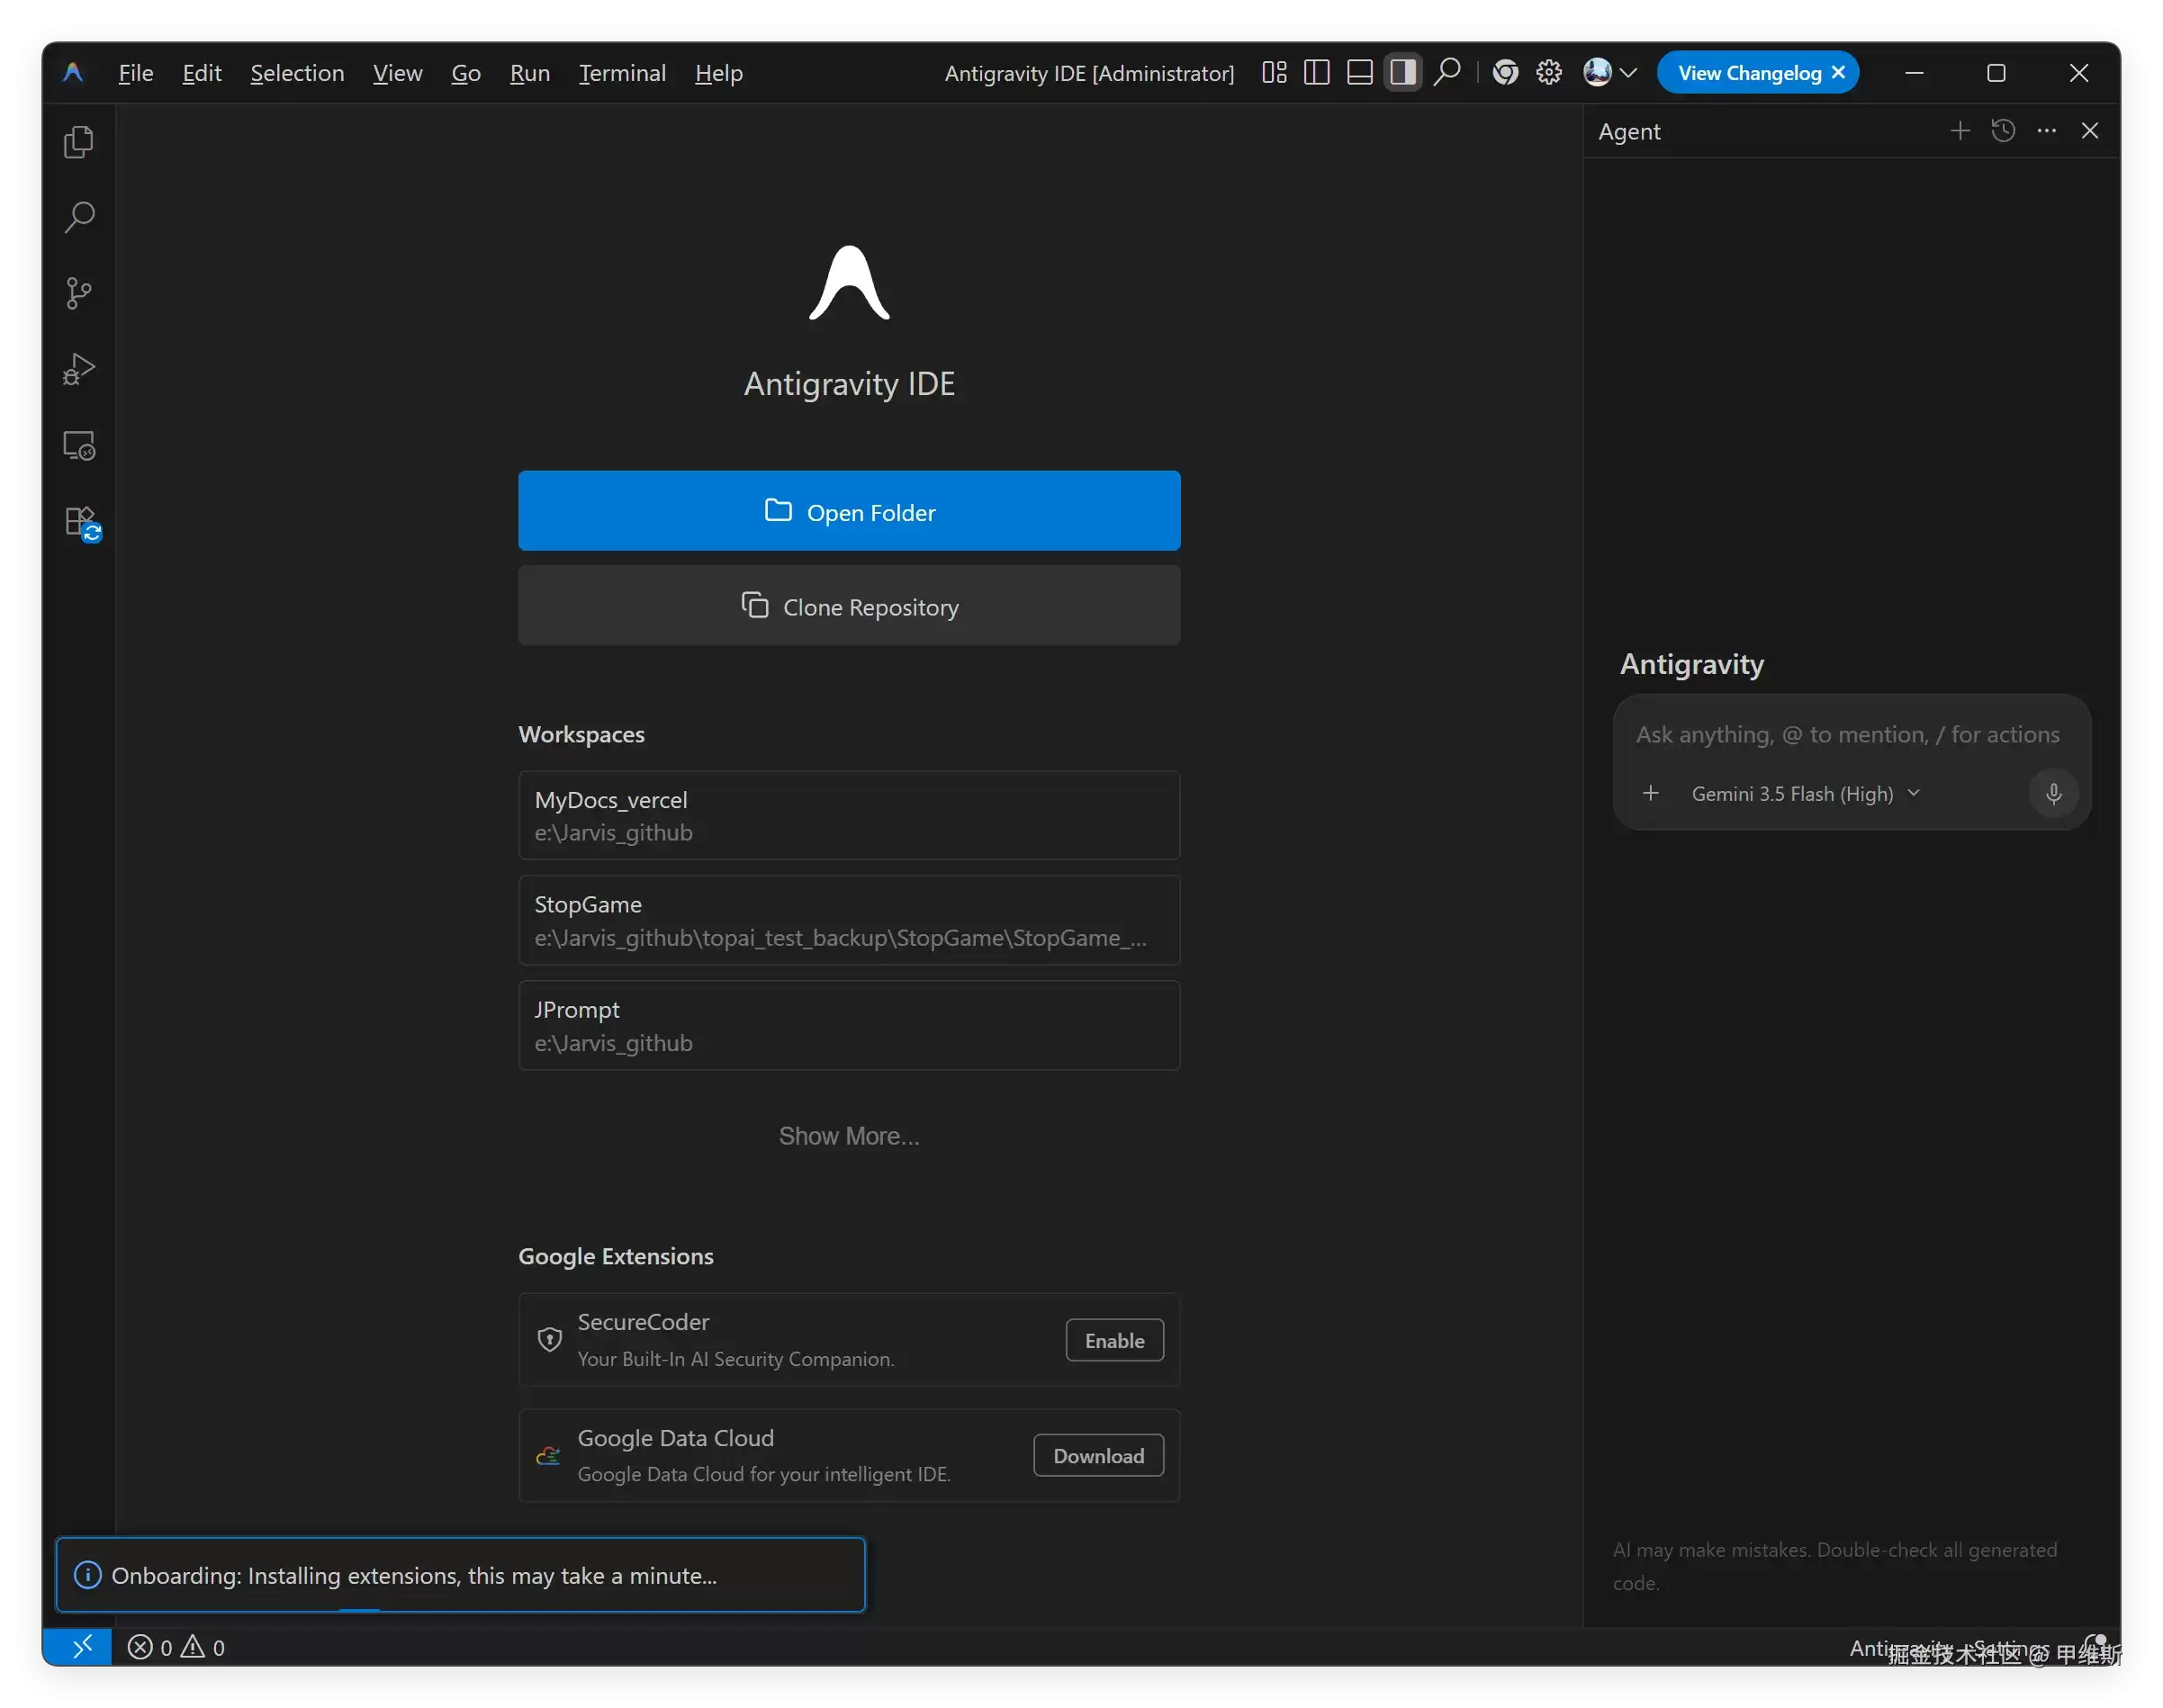
Task: Open the Go menu
Action: 466,73
